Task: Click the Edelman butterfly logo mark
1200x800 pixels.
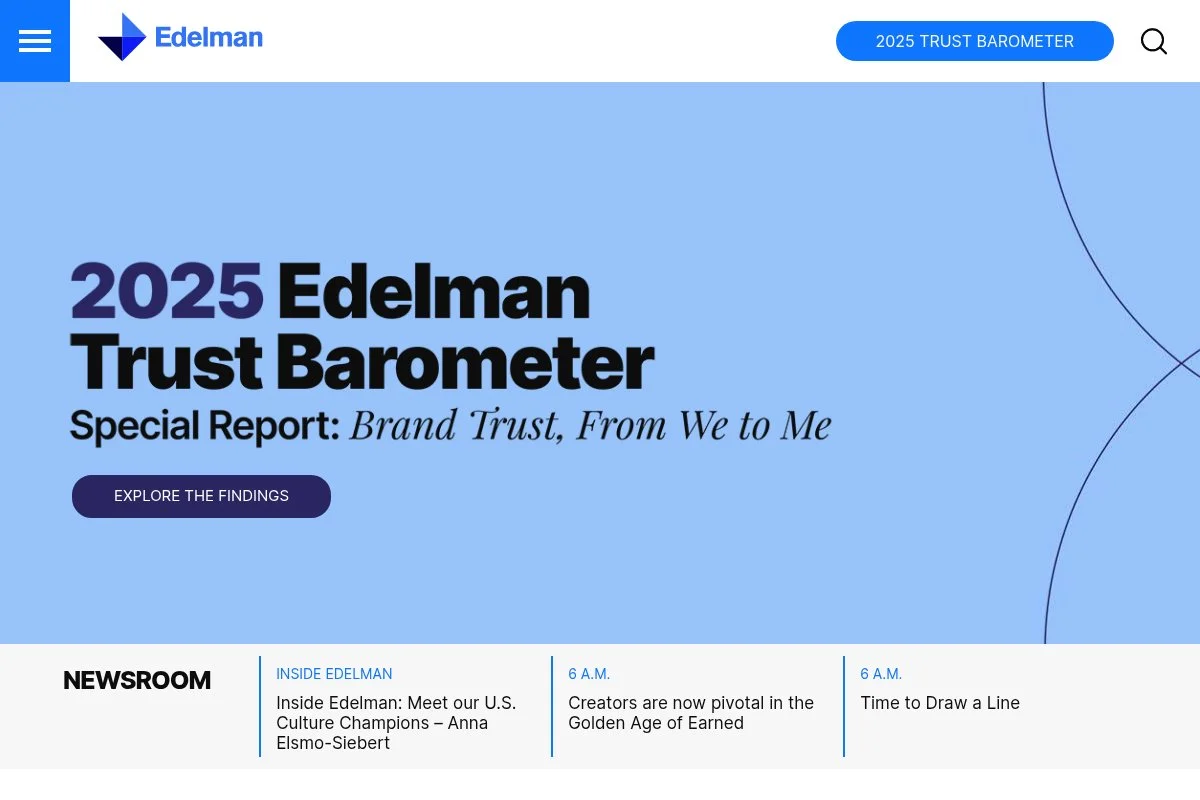Action: click(x=121, y=38)
